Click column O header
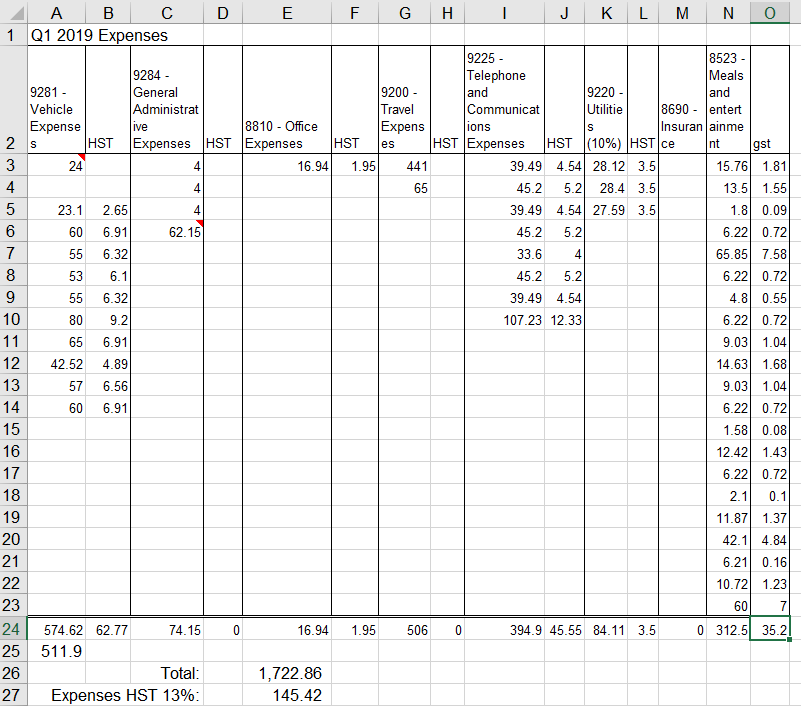 769,11
